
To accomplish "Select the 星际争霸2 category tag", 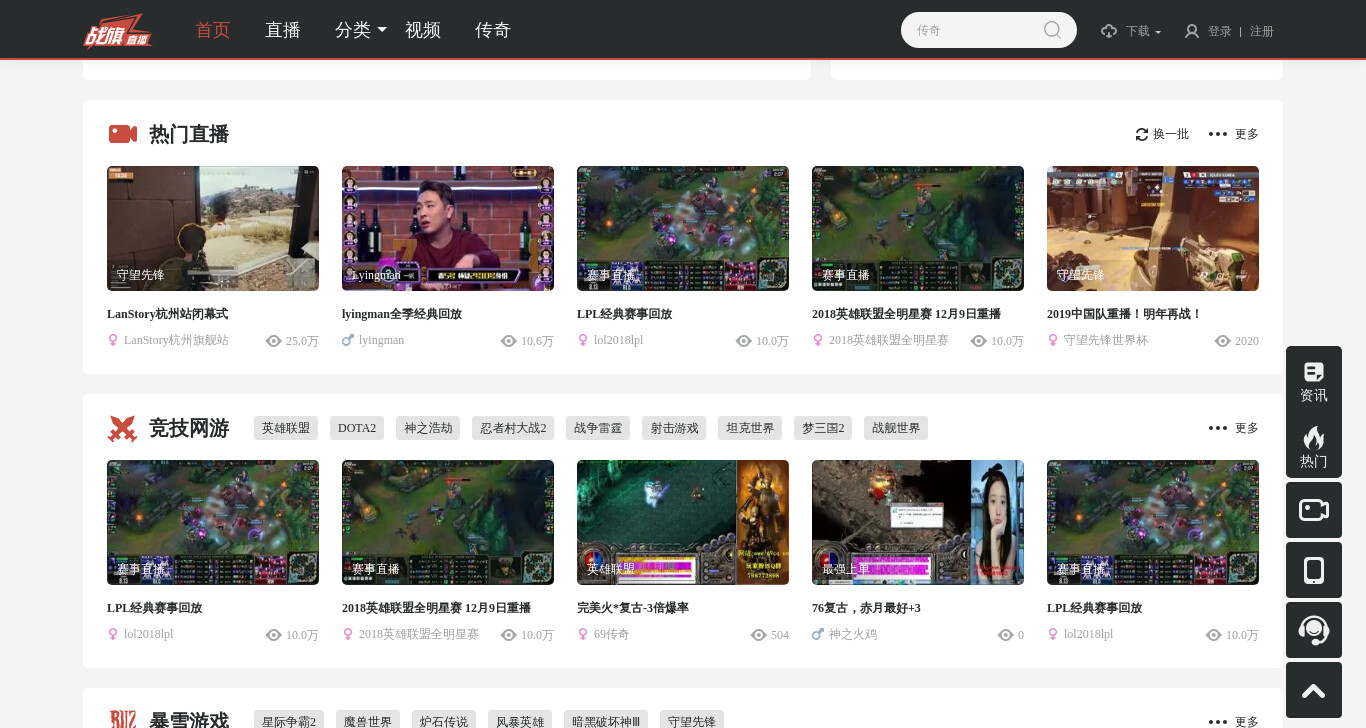I will point(289,720).
